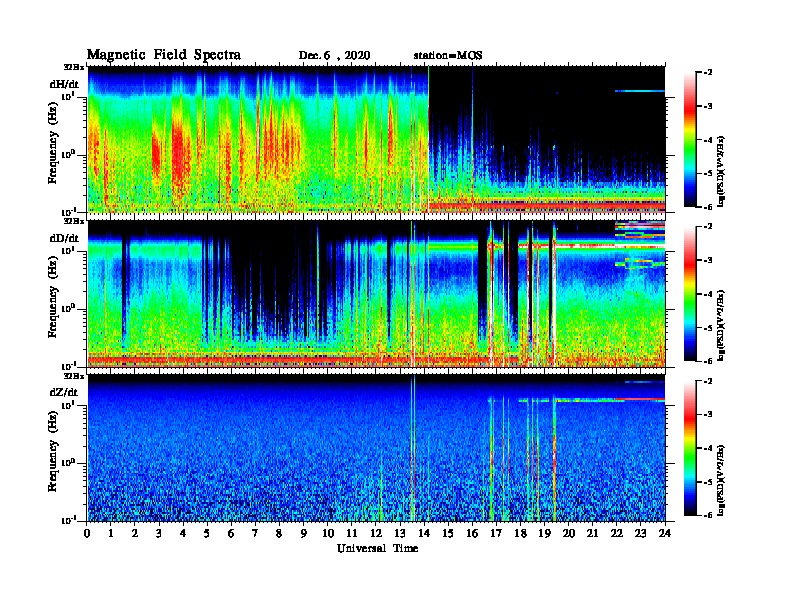Click the -2 value on dH/dt color scale

coord(708,73)
